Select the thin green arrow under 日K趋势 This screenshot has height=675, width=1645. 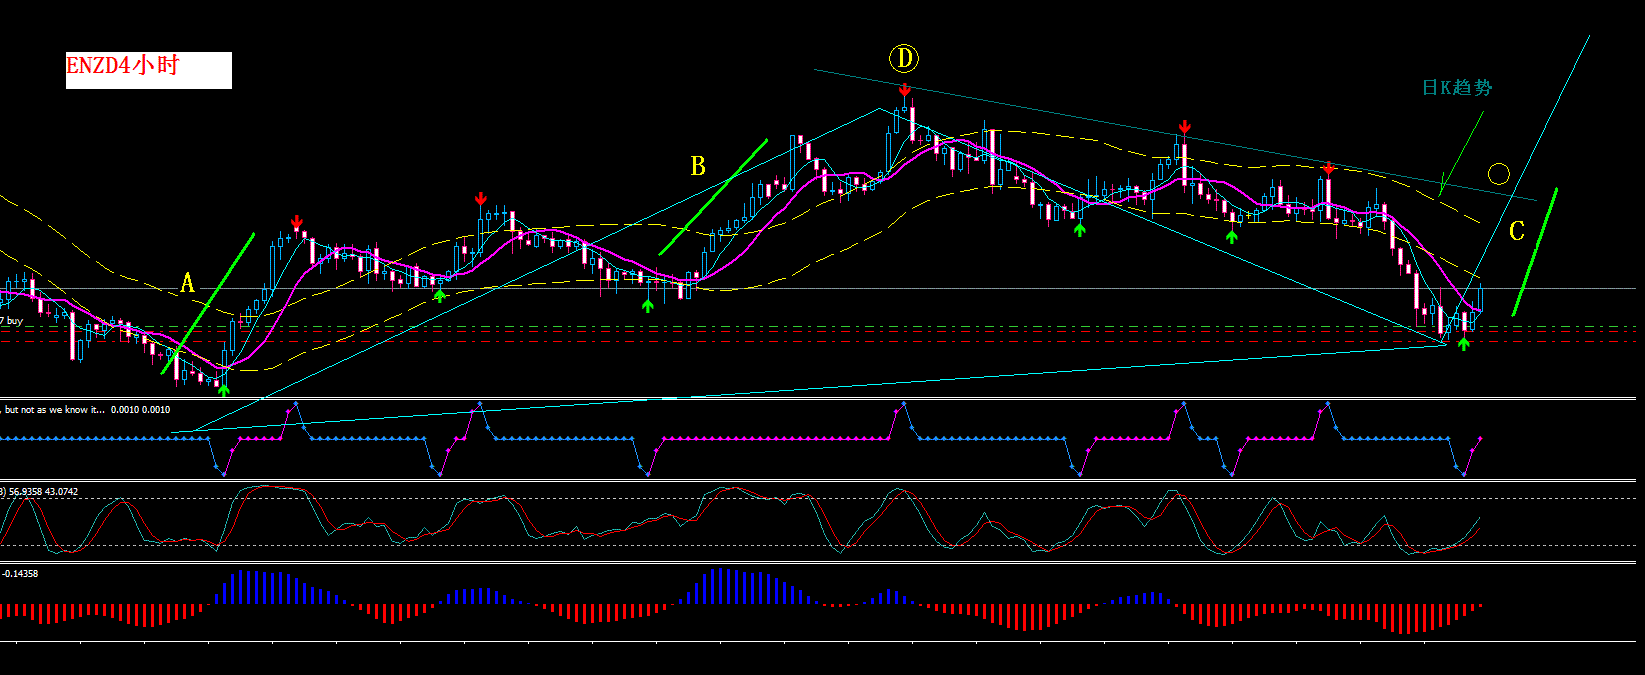tap(1461, 154)
